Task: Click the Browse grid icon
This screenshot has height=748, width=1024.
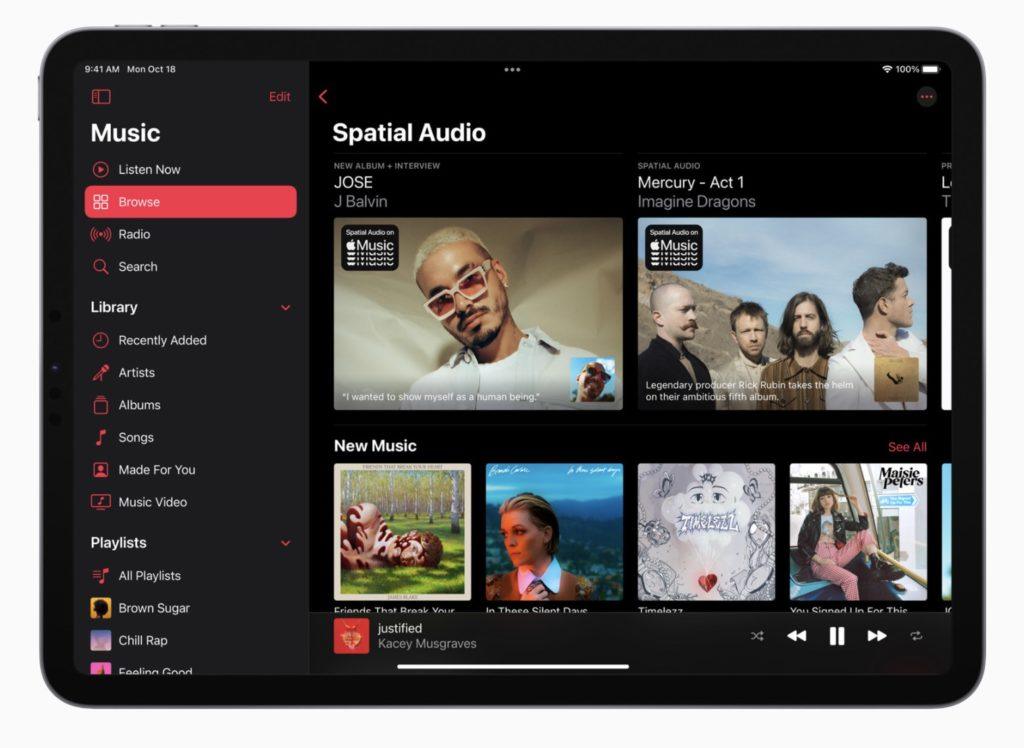Action: click(x=101, y=202)
